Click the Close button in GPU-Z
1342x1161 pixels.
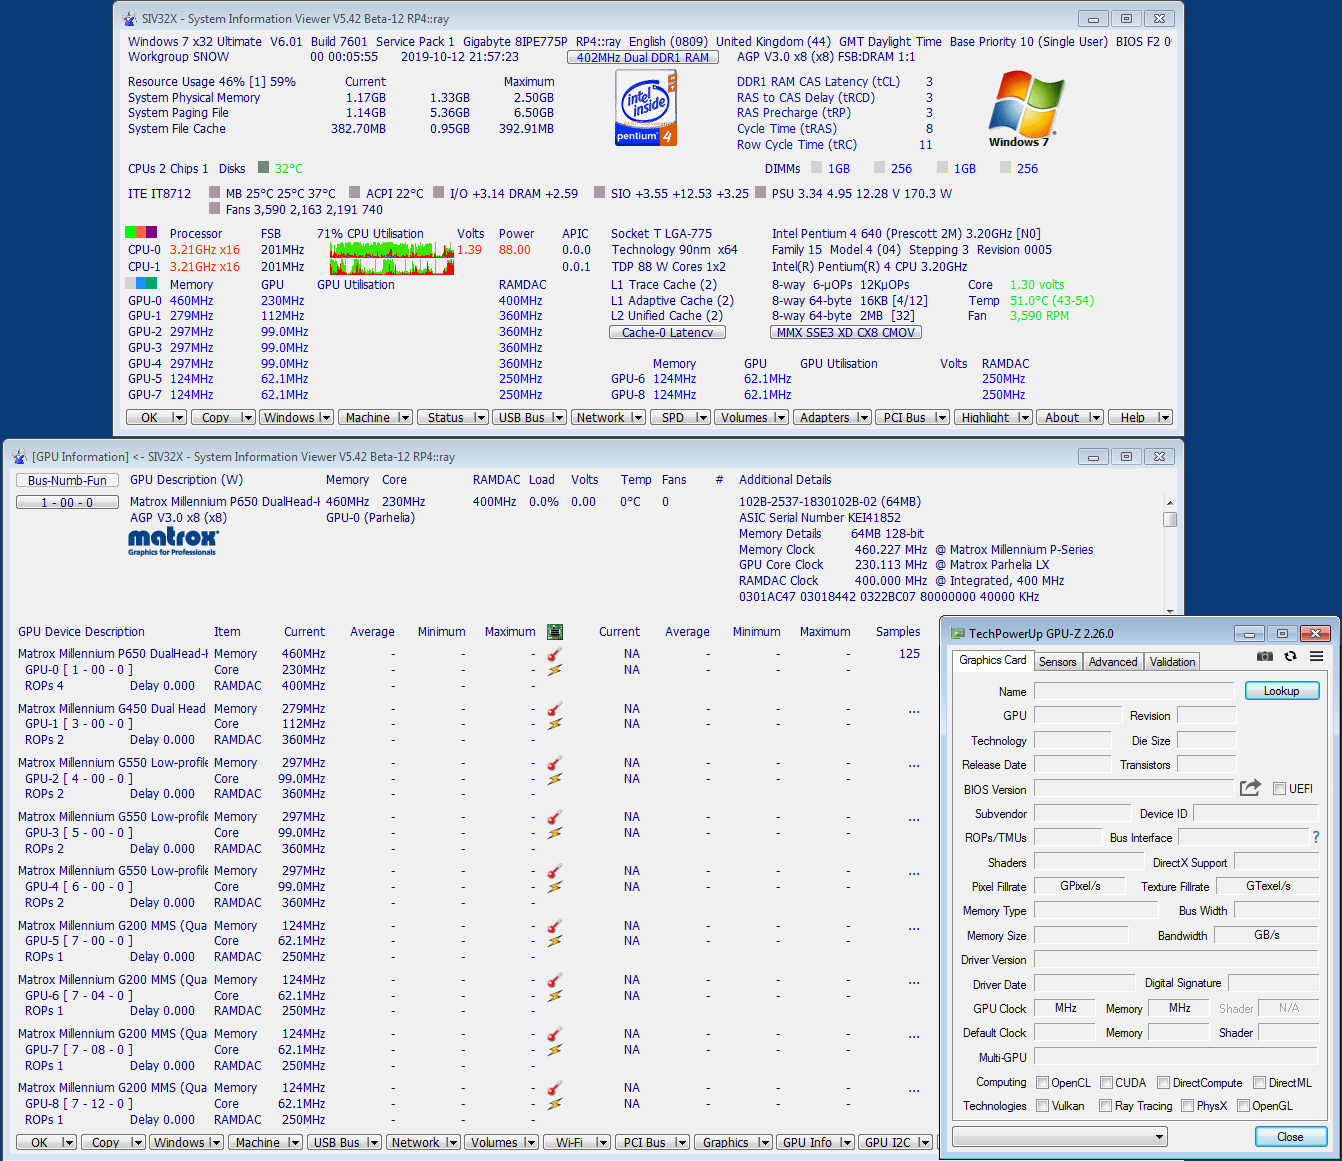point(1291,1136)
